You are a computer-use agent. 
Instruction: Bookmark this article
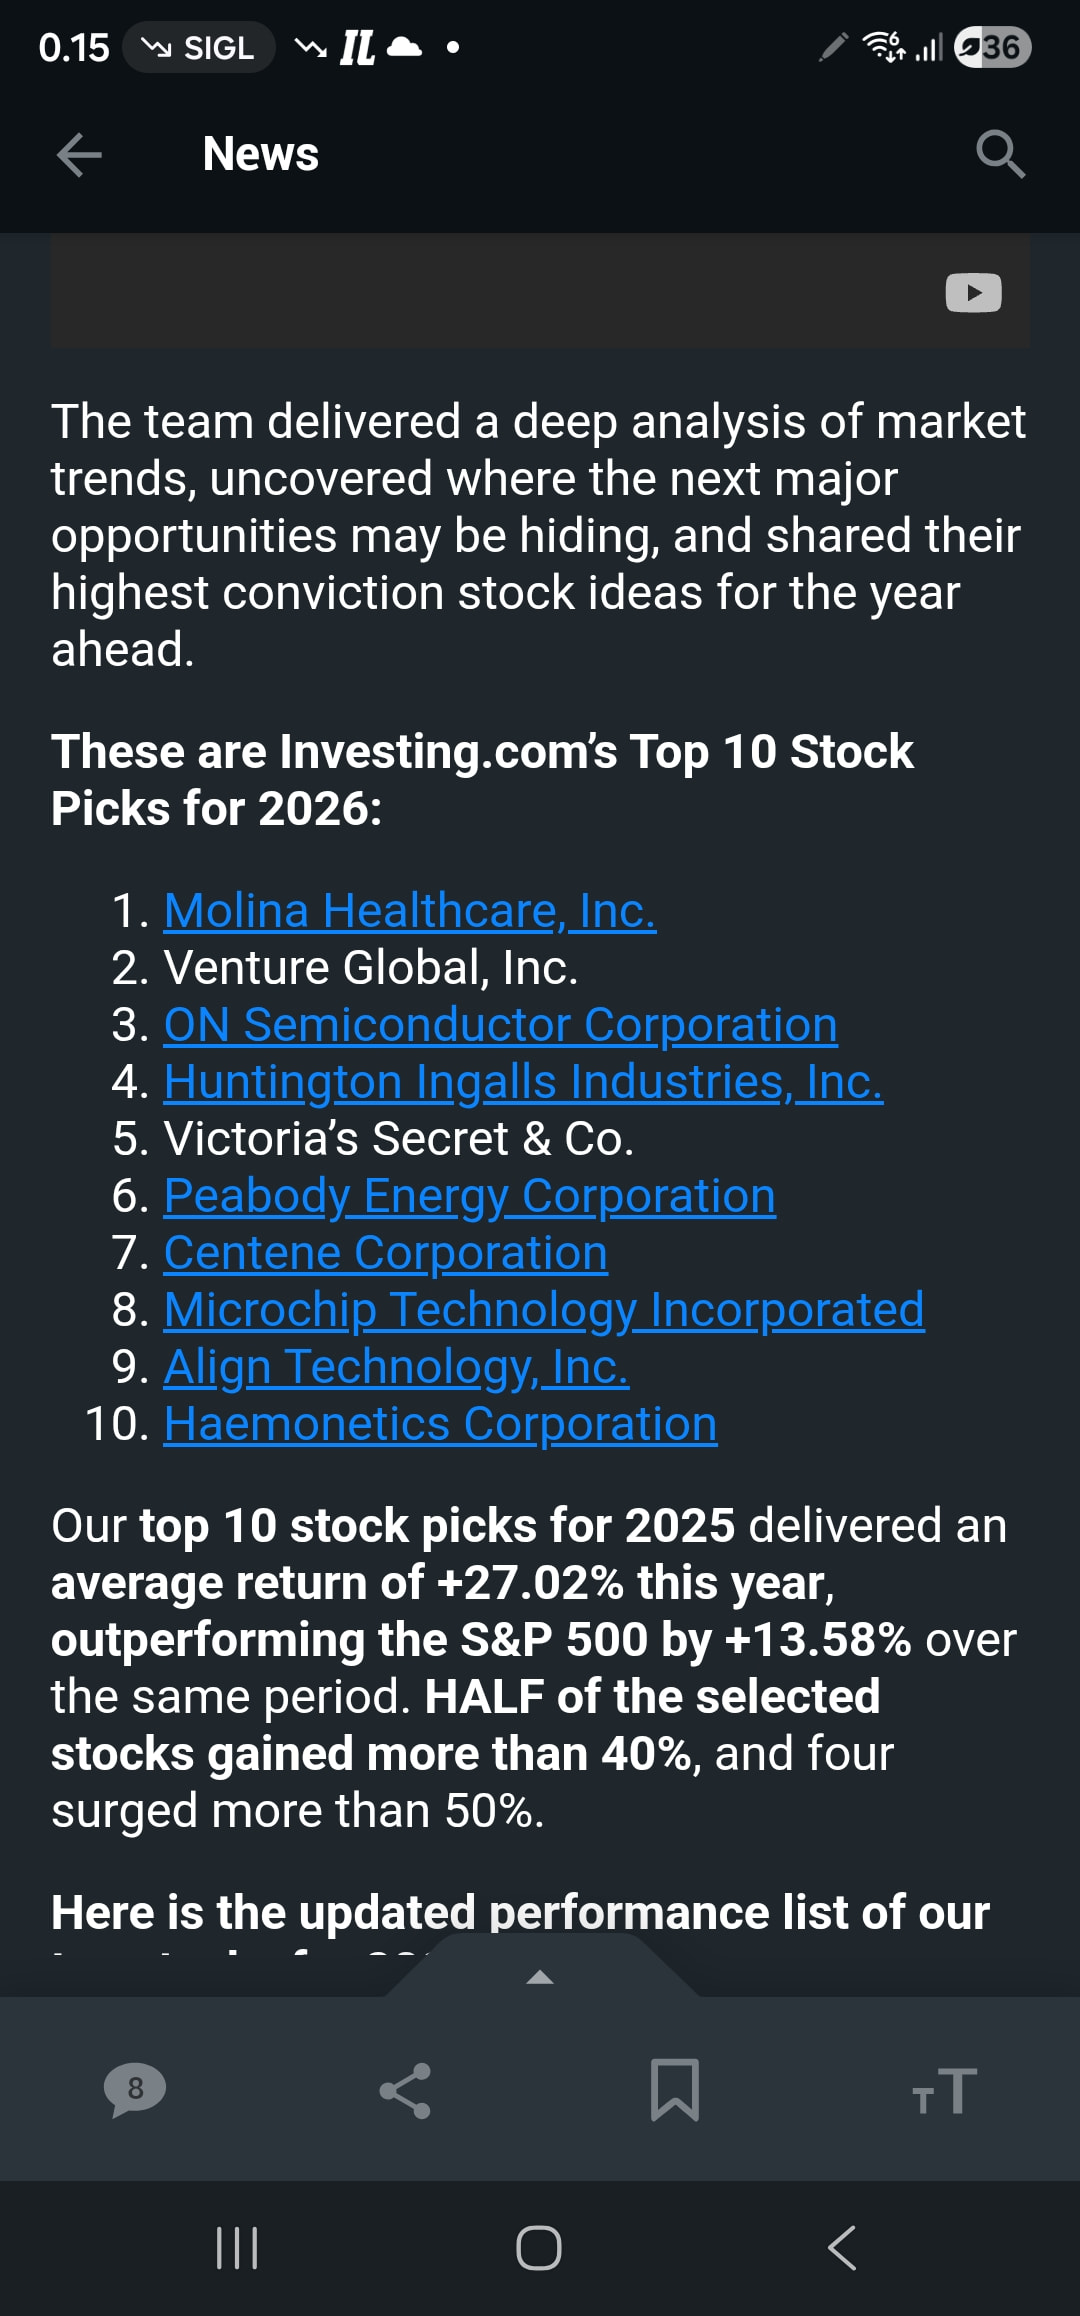pyautogui.click(x=675, y=2089)
